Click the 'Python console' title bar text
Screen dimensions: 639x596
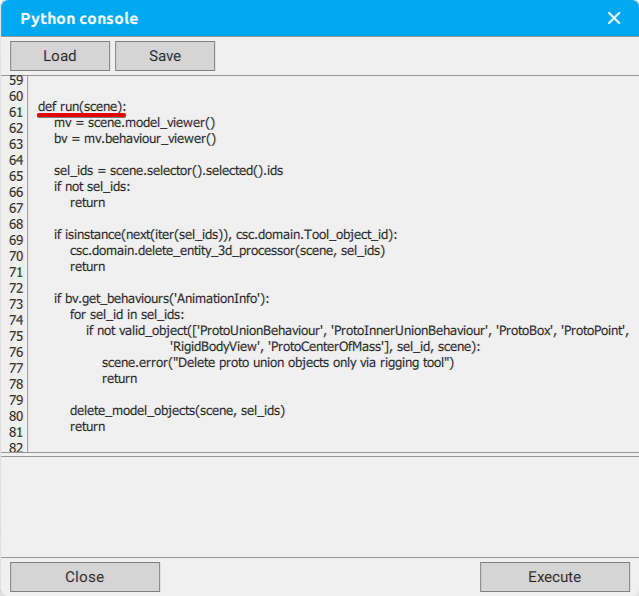[x=79, y=19]
